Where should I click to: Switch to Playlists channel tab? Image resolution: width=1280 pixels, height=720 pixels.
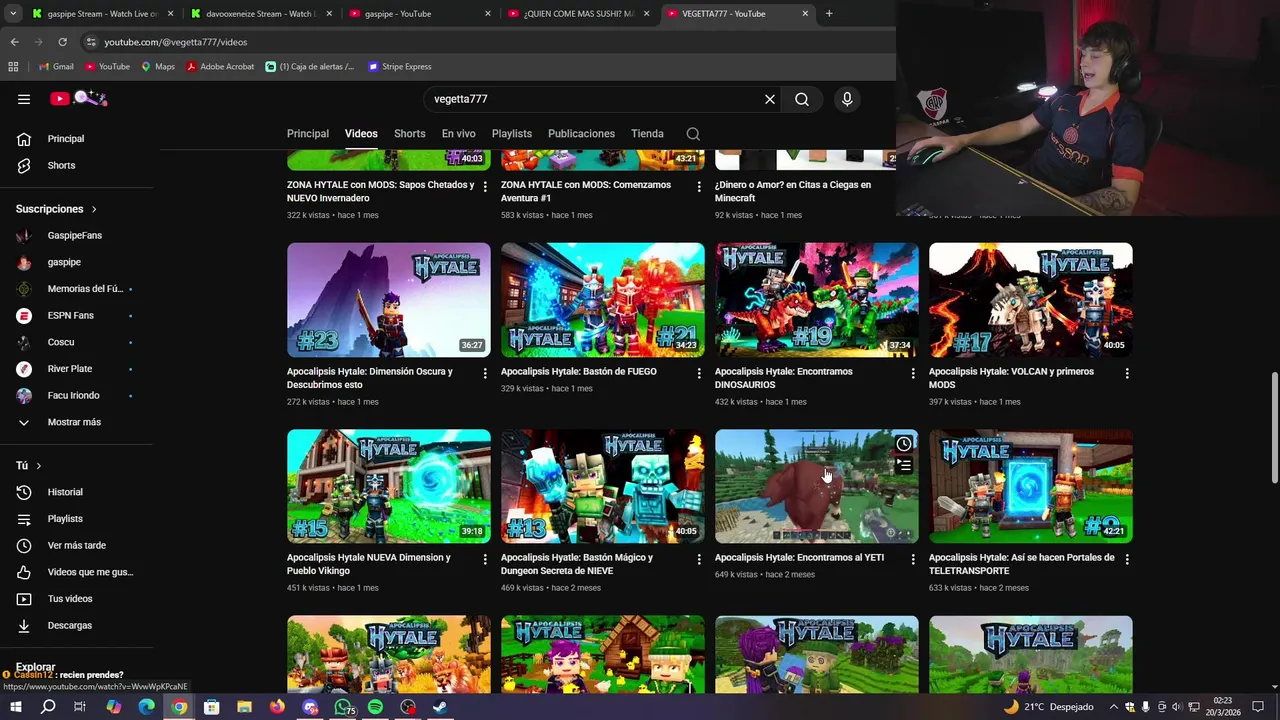[x=512, y=134]
